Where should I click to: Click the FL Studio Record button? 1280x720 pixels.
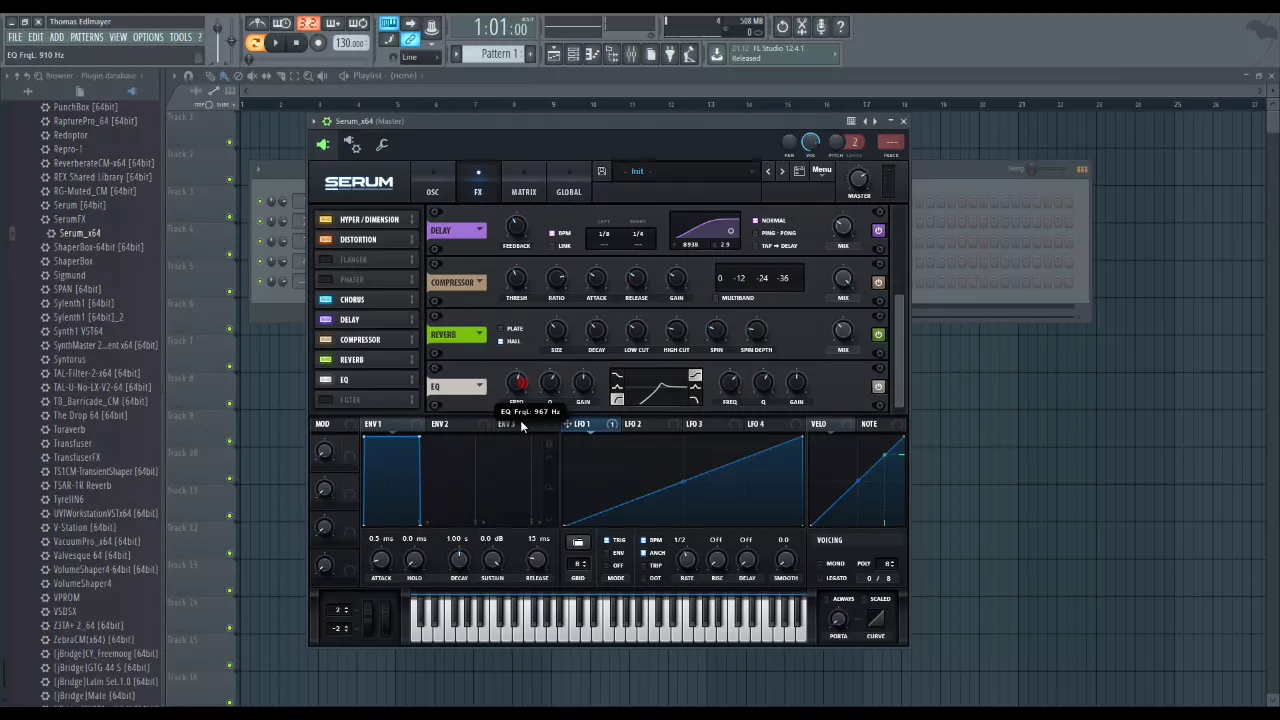[318, 43]
